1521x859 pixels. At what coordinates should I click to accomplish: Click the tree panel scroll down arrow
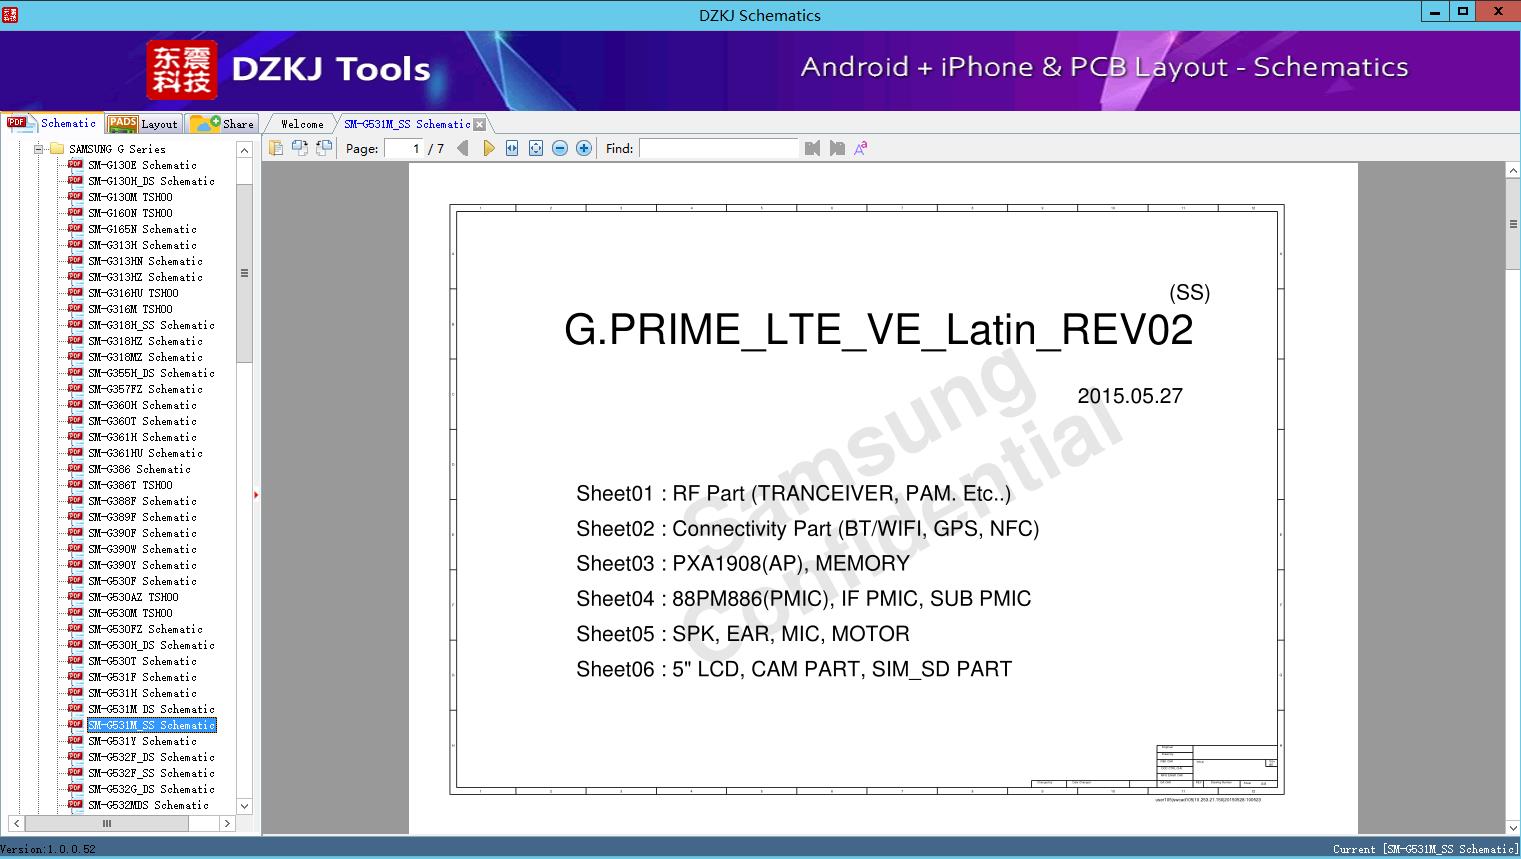(x=244, y=806)
